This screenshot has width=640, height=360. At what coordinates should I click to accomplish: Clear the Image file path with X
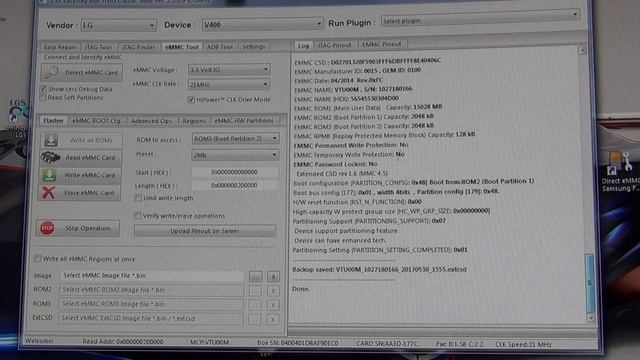tap(273, 277)
